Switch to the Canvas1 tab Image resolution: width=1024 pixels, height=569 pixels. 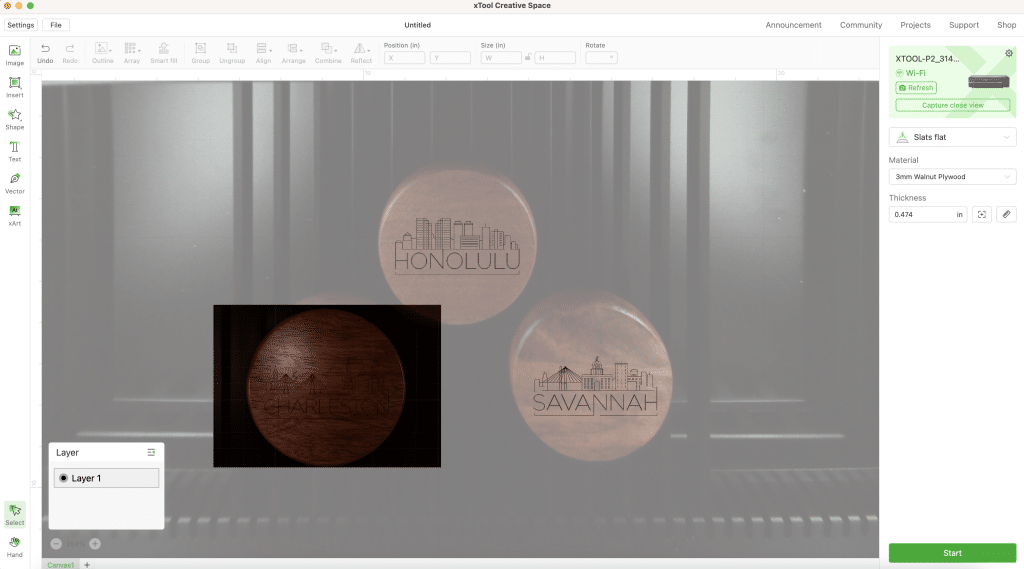pyautogui.click(x=61, y=564)
